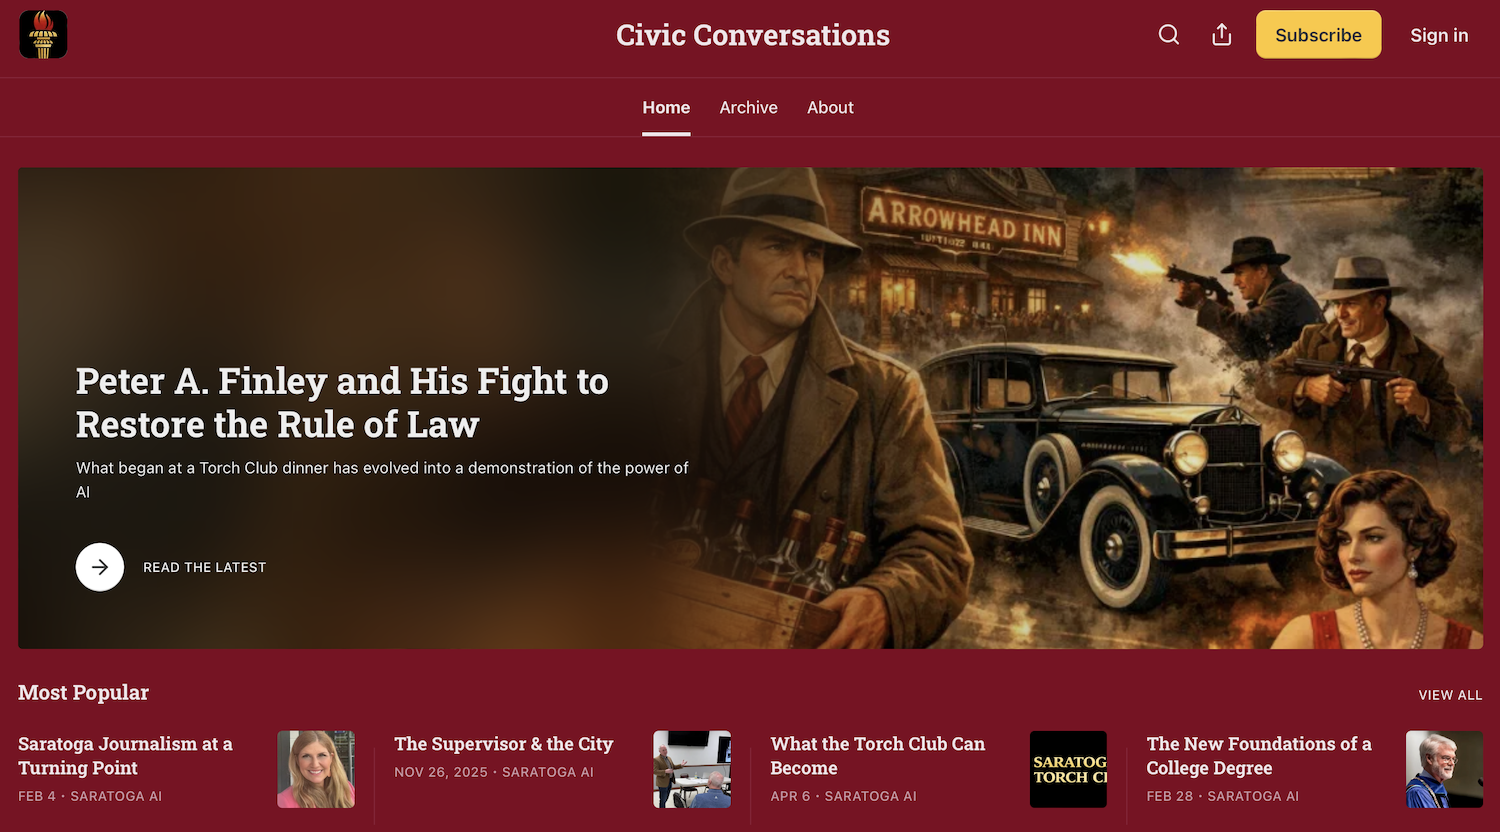
Task: Click the Sign in link
Action: 1439,35
